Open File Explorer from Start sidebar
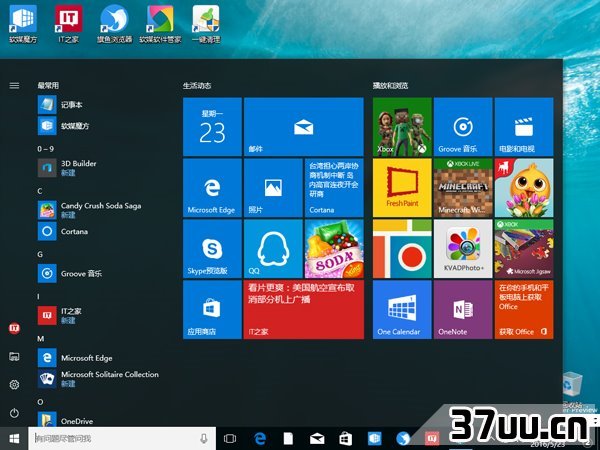This screenshot has height=450, width=600. tap(14, 357)
